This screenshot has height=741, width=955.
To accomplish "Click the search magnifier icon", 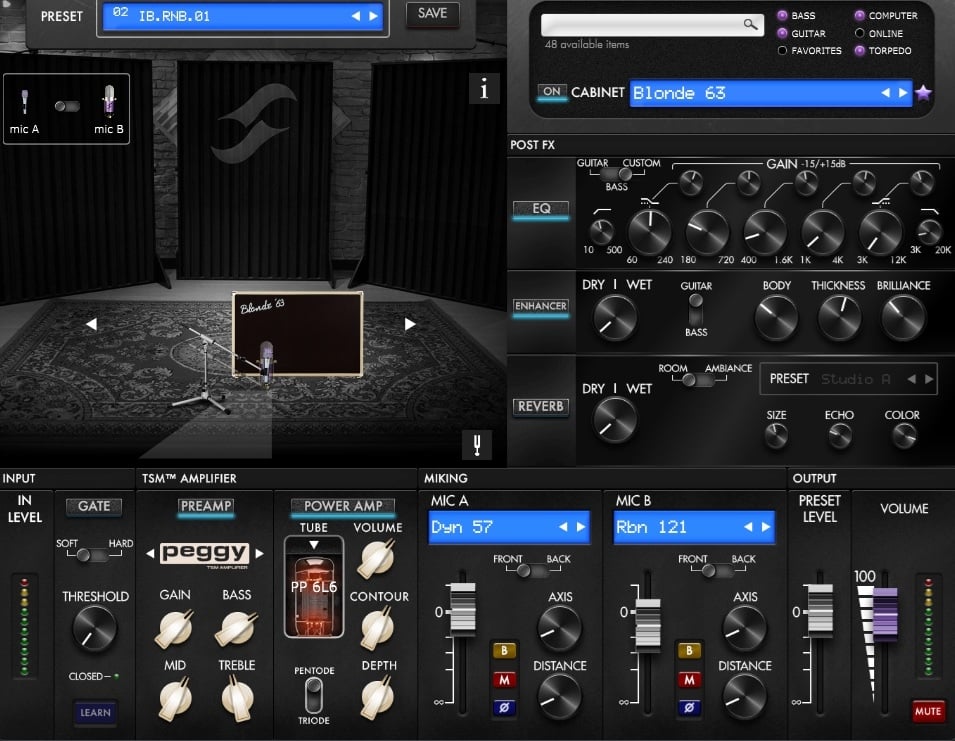I will pos(750,24).
